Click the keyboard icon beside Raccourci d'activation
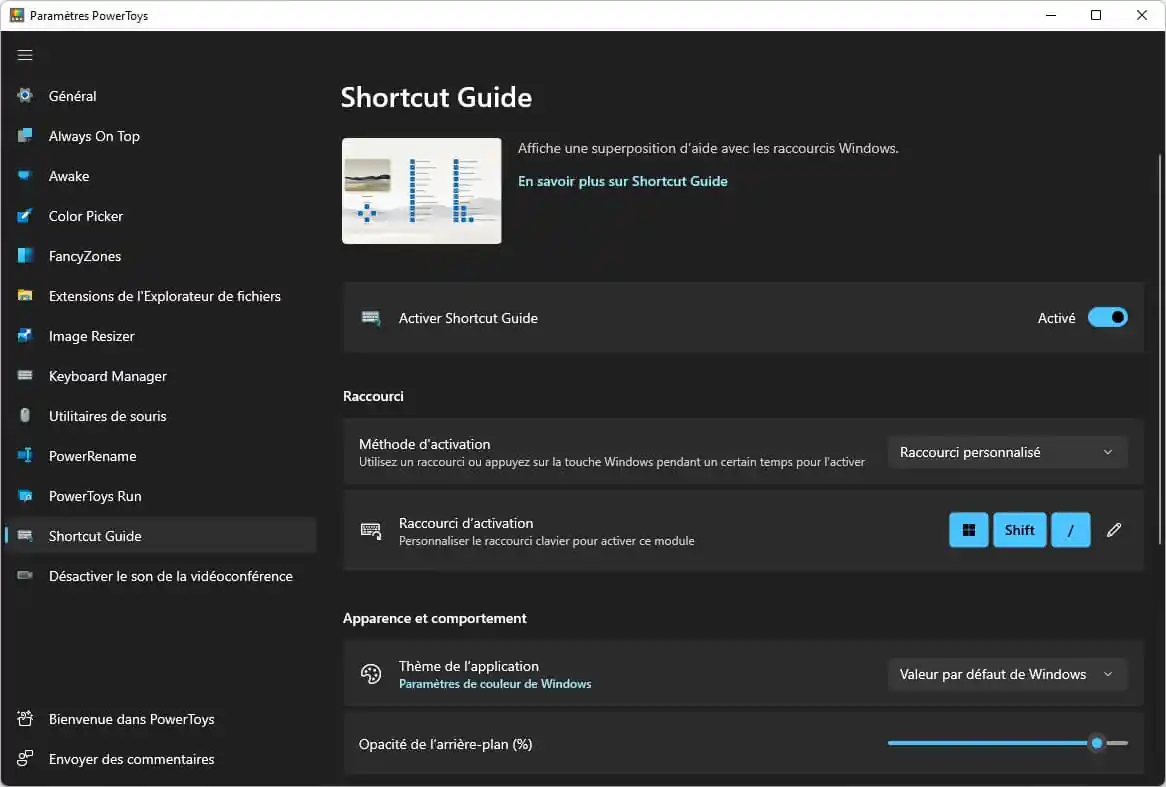This screenshot has width=1166, height=787. [370, 530]
